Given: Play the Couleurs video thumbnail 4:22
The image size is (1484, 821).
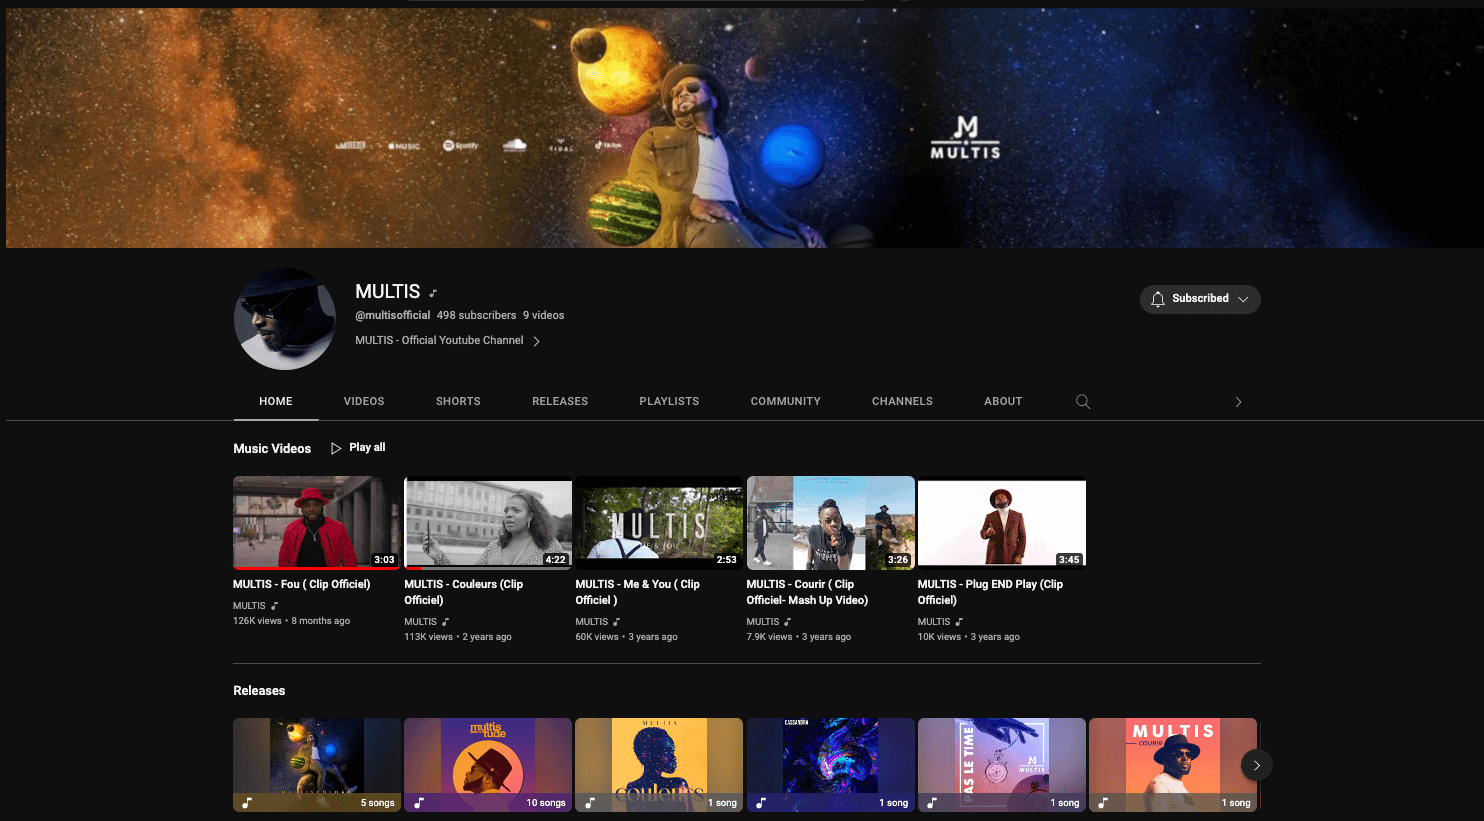Looking at the screenshot, I should click(x=487, y=523).
